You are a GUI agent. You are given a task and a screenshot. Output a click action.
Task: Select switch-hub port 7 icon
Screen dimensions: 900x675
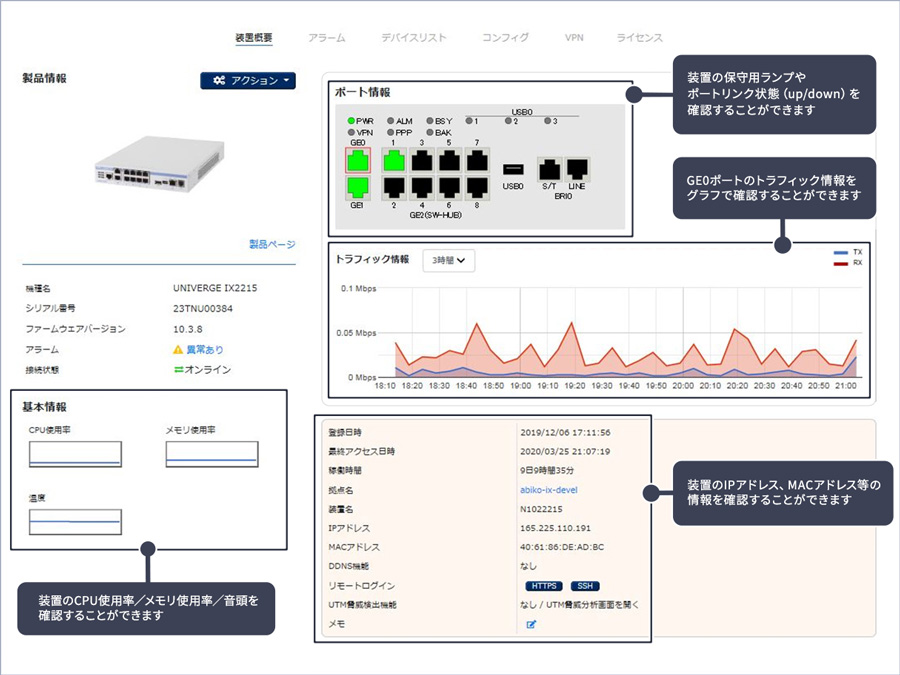[477, 161]
